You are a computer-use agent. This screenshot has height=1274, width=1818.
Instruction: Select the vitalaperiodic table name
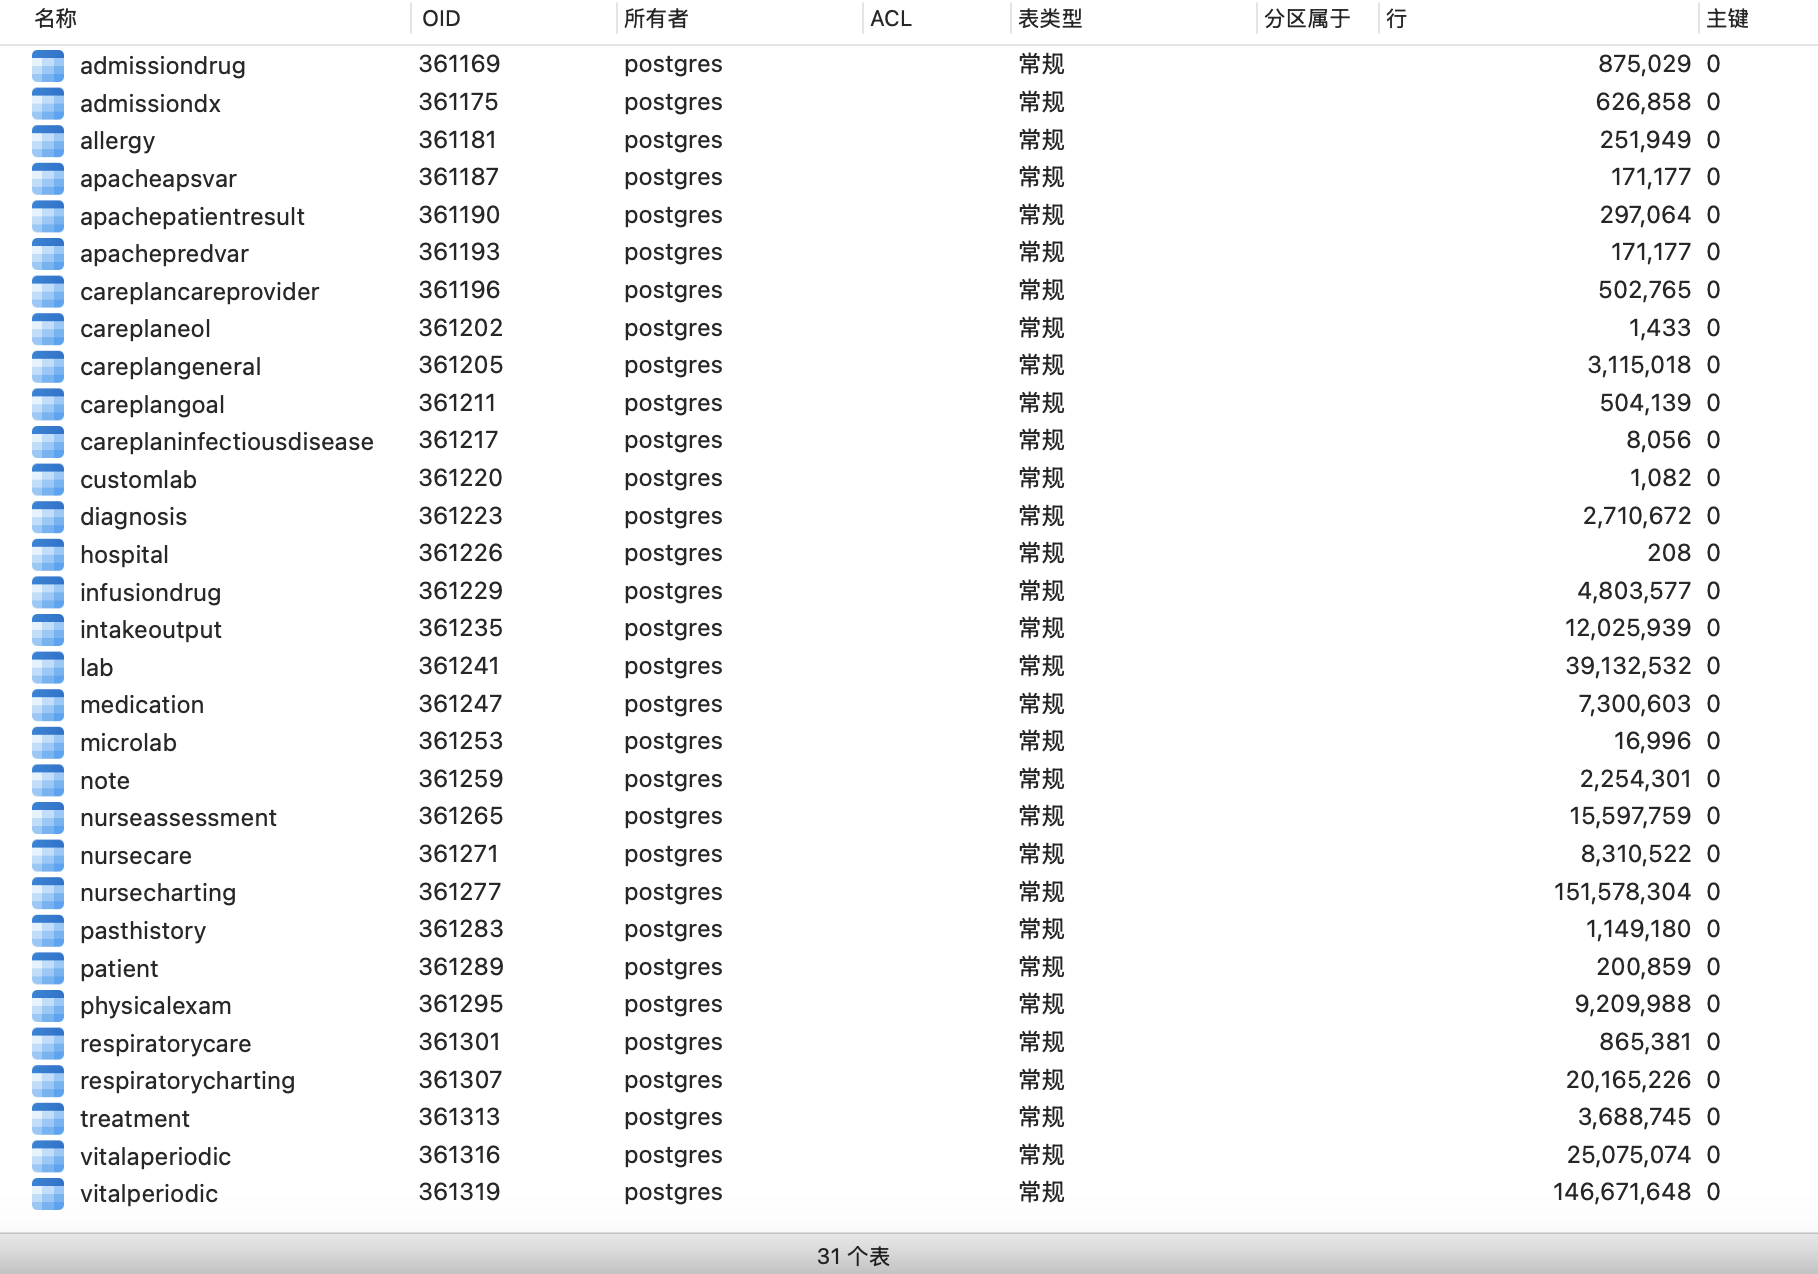point(156,1157)
